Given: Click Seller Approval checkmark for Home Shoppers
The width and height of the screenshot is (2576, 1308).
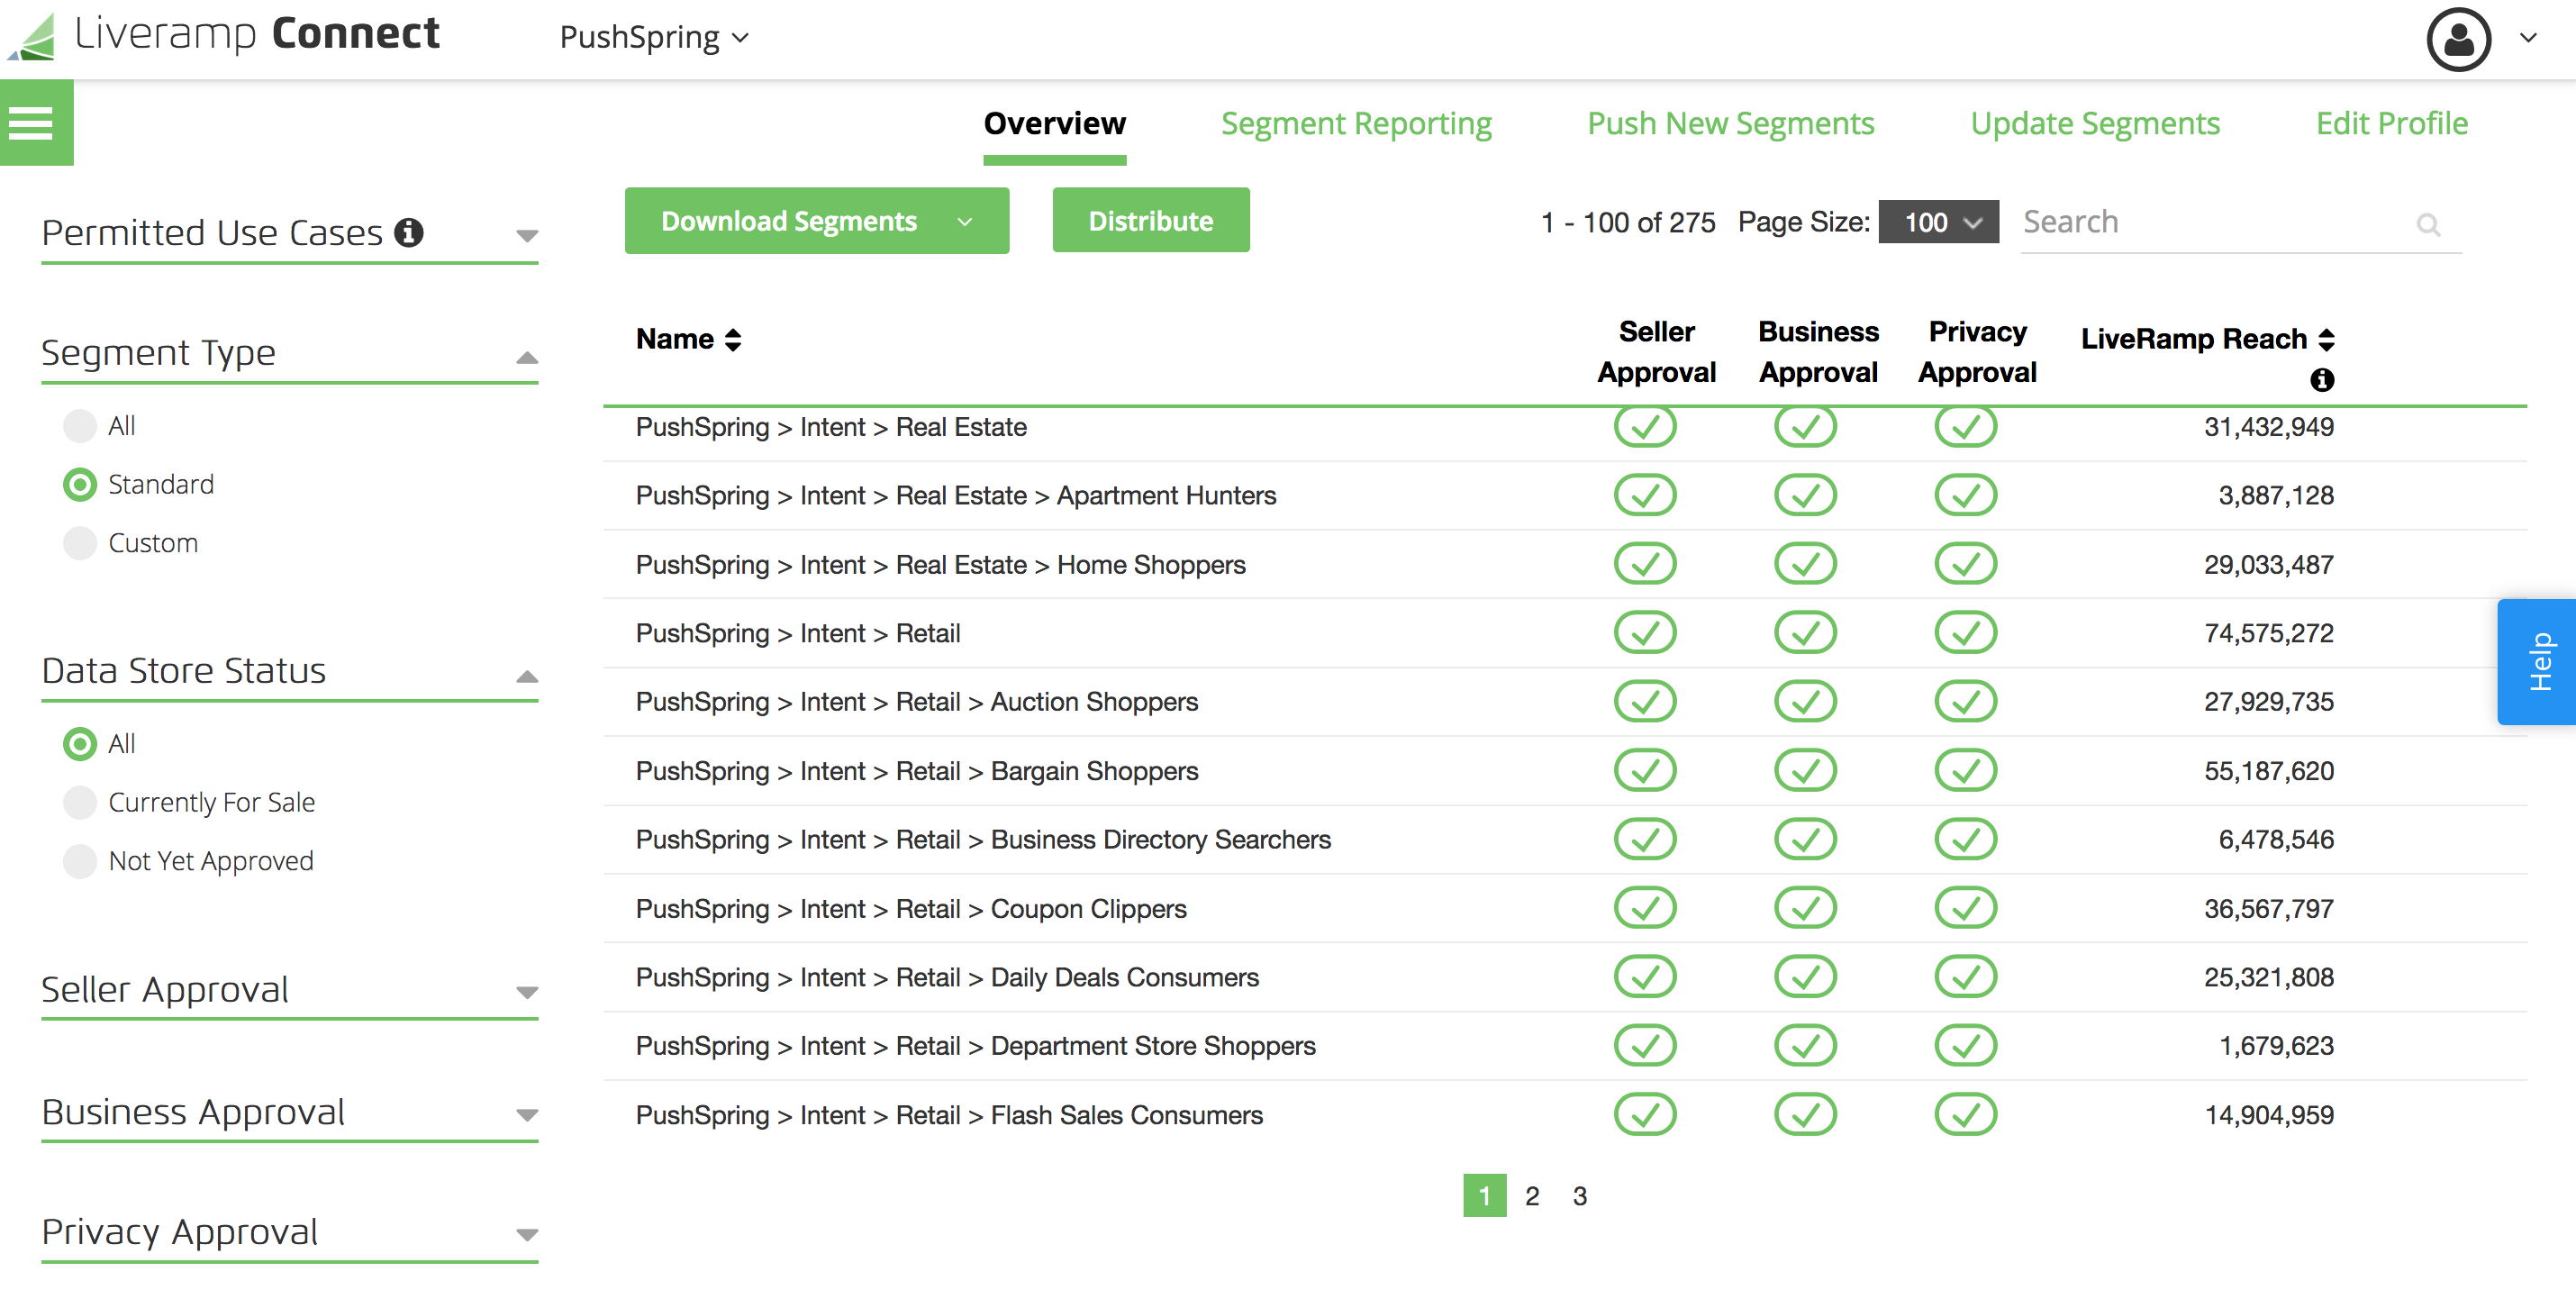Looking at the screenshot, I should tap(1644, 564).
